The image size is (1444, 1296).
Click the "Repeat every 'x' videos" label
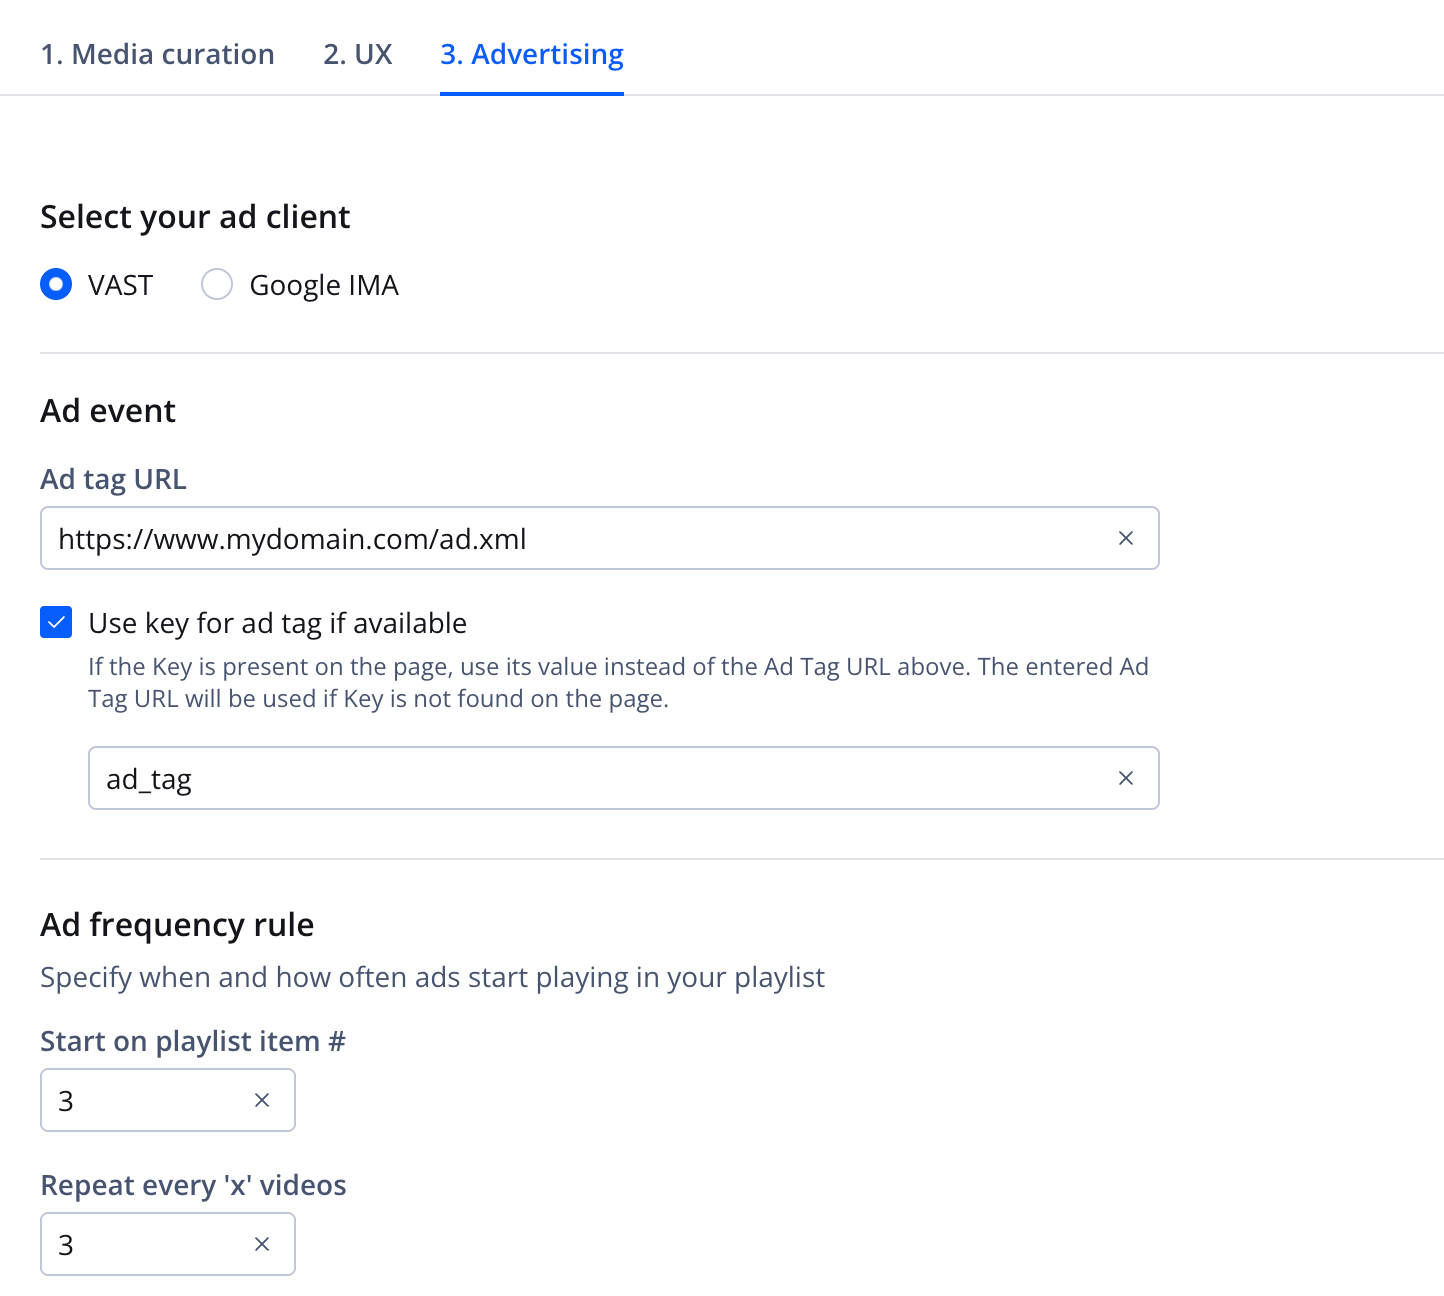[193, 1185]
